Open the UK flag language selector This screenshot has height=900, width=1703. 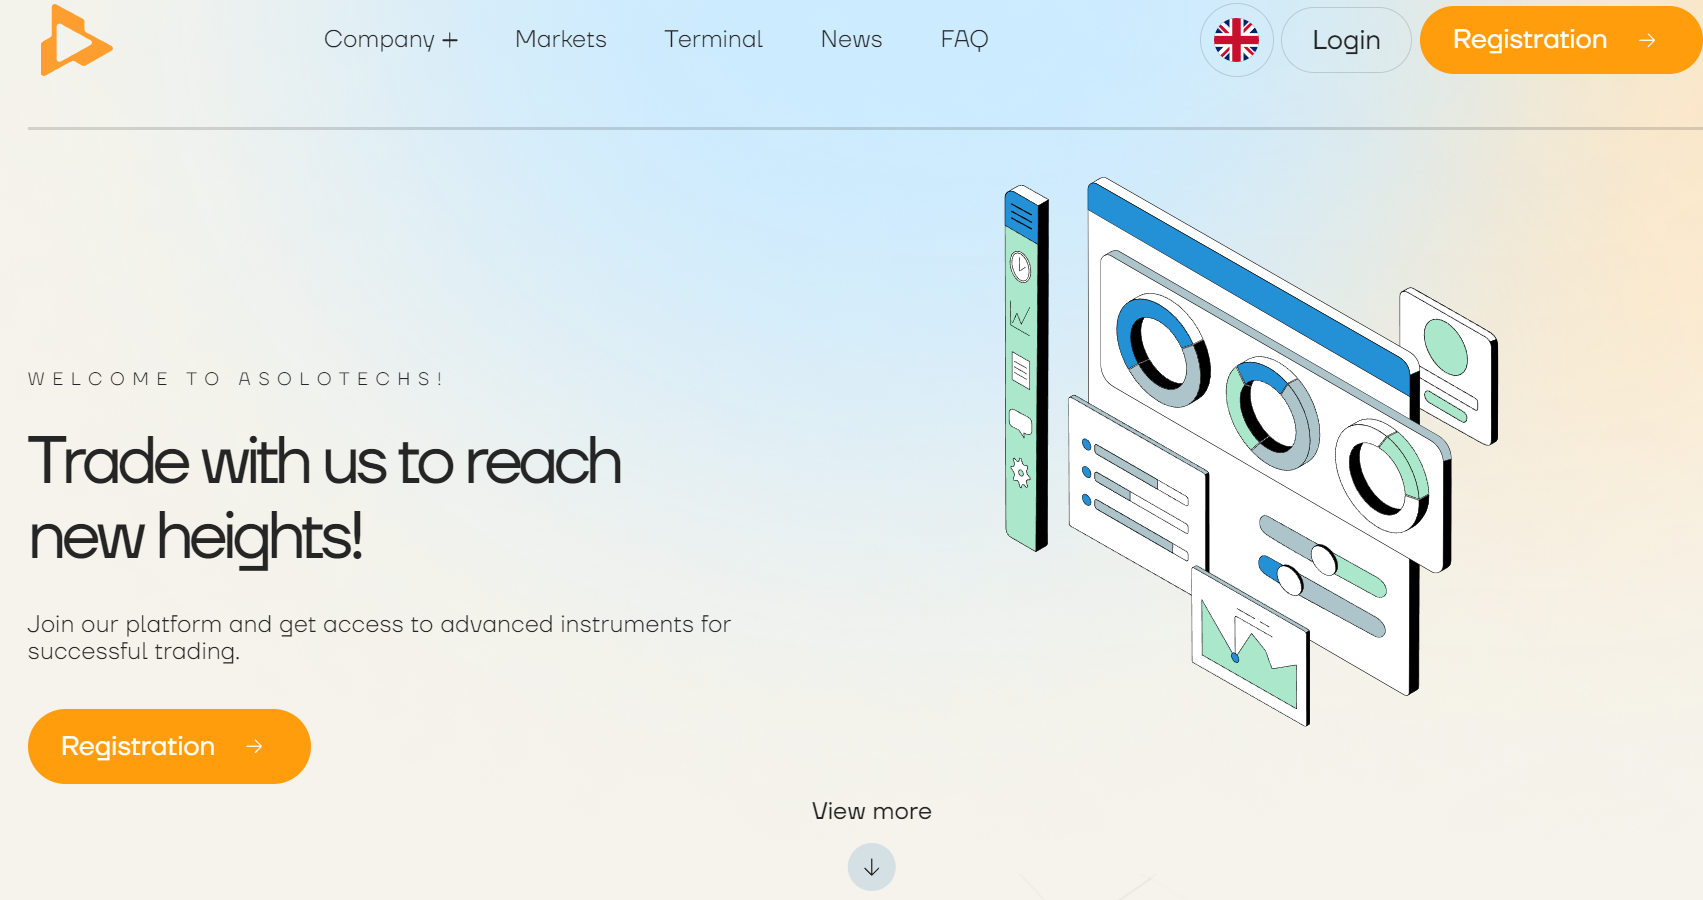click(x=1236, y=40)
